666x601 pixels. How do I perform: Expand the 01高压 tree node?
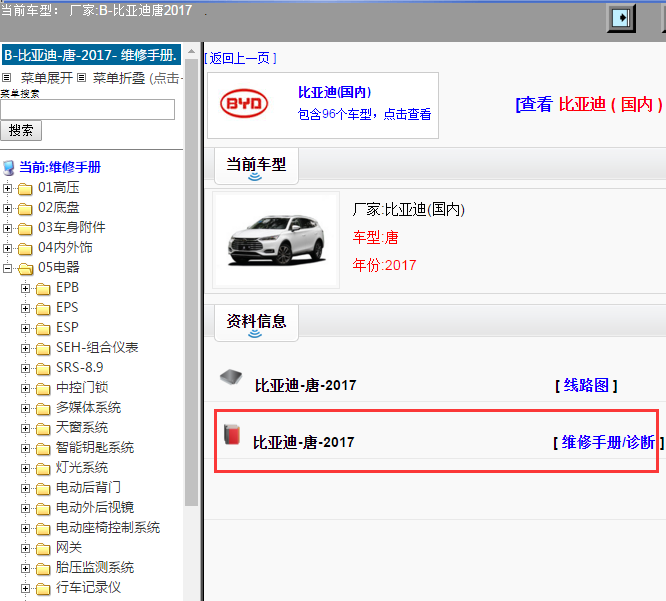click(x=7, y=188)
